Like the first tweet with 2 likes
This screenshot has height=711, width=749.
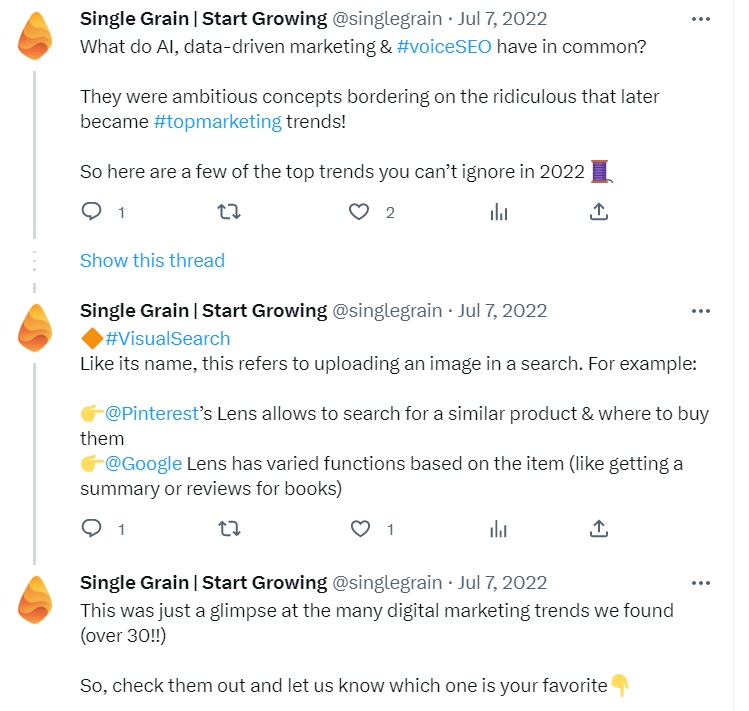click(x=360, y=212)
